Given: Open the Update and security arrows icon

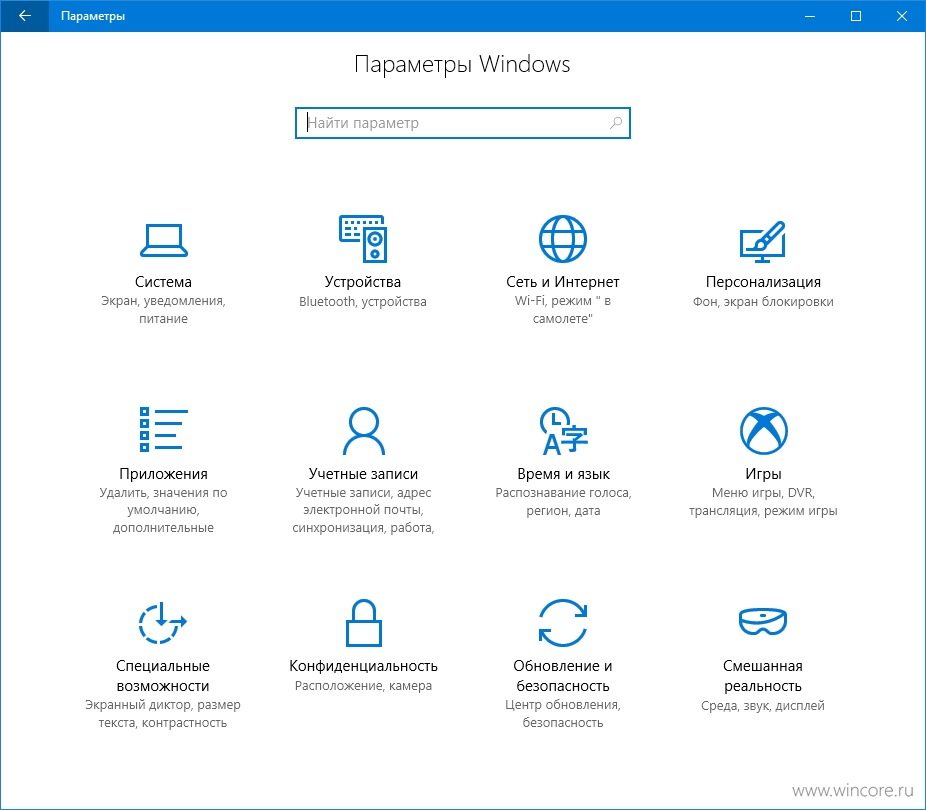Looking at the screenshot, I should [563, 623].
